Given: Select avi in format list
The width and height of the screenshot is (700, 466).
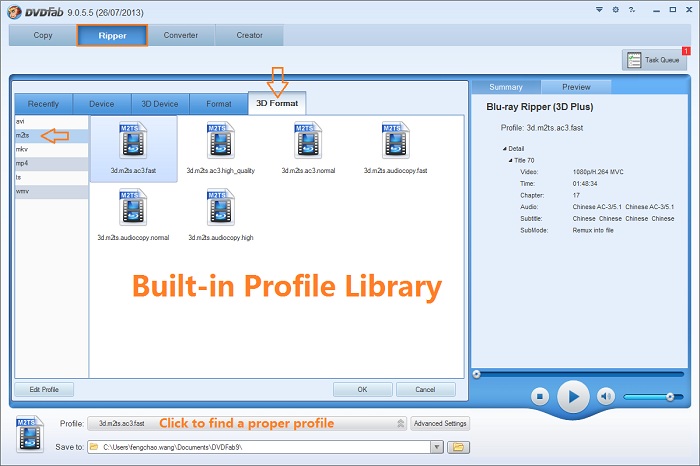Looking at the screenshot, I should coord(52,121).
